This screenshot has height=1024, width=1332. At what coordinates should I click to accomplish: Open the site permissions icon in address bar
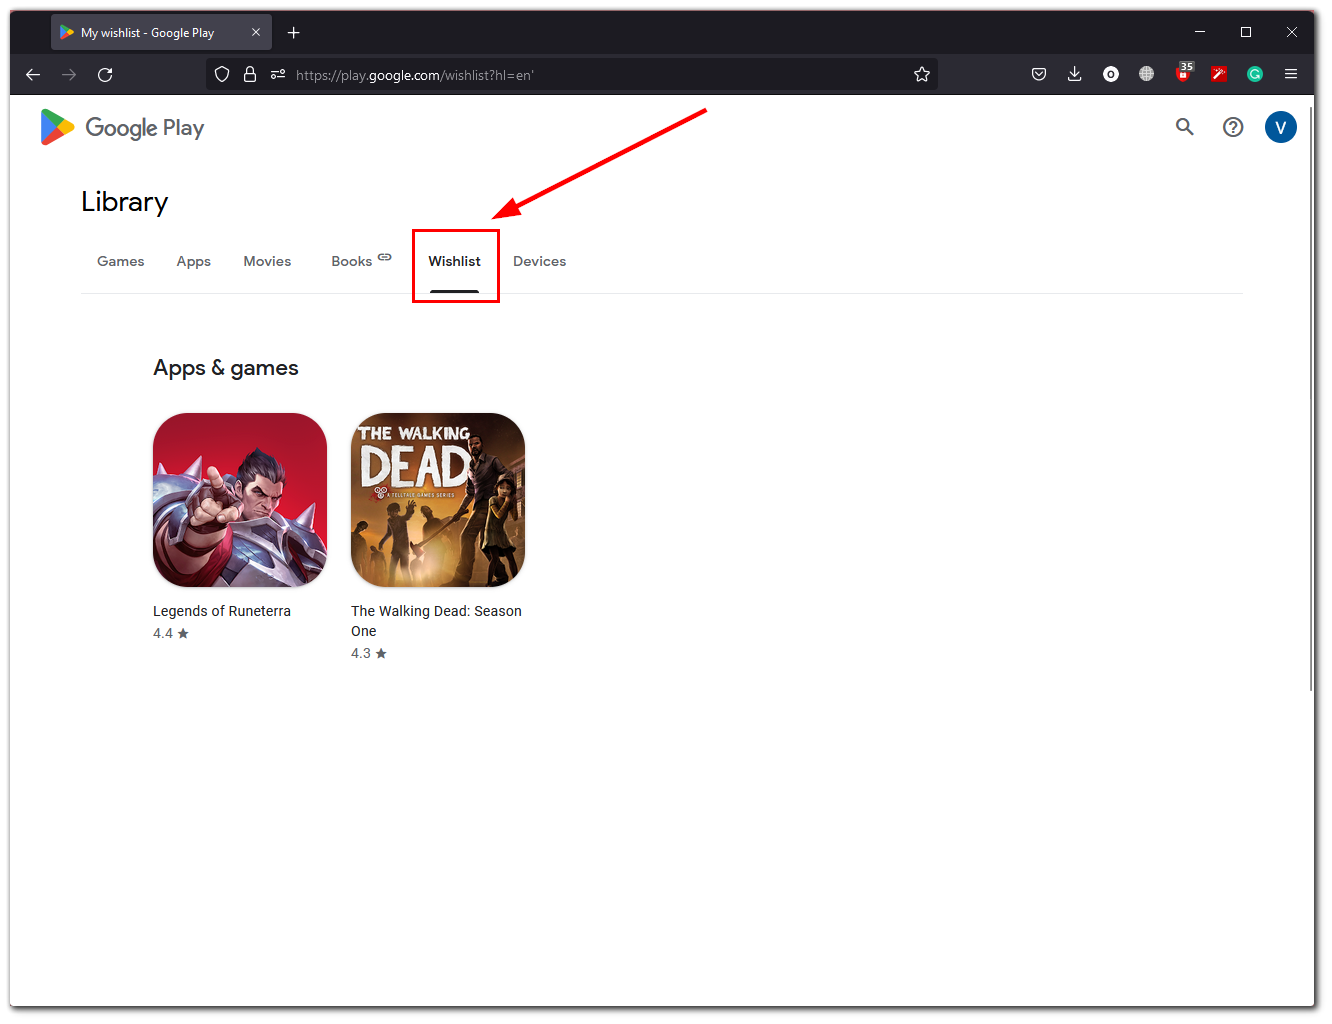pyautogui.click(x=278, y=74)
